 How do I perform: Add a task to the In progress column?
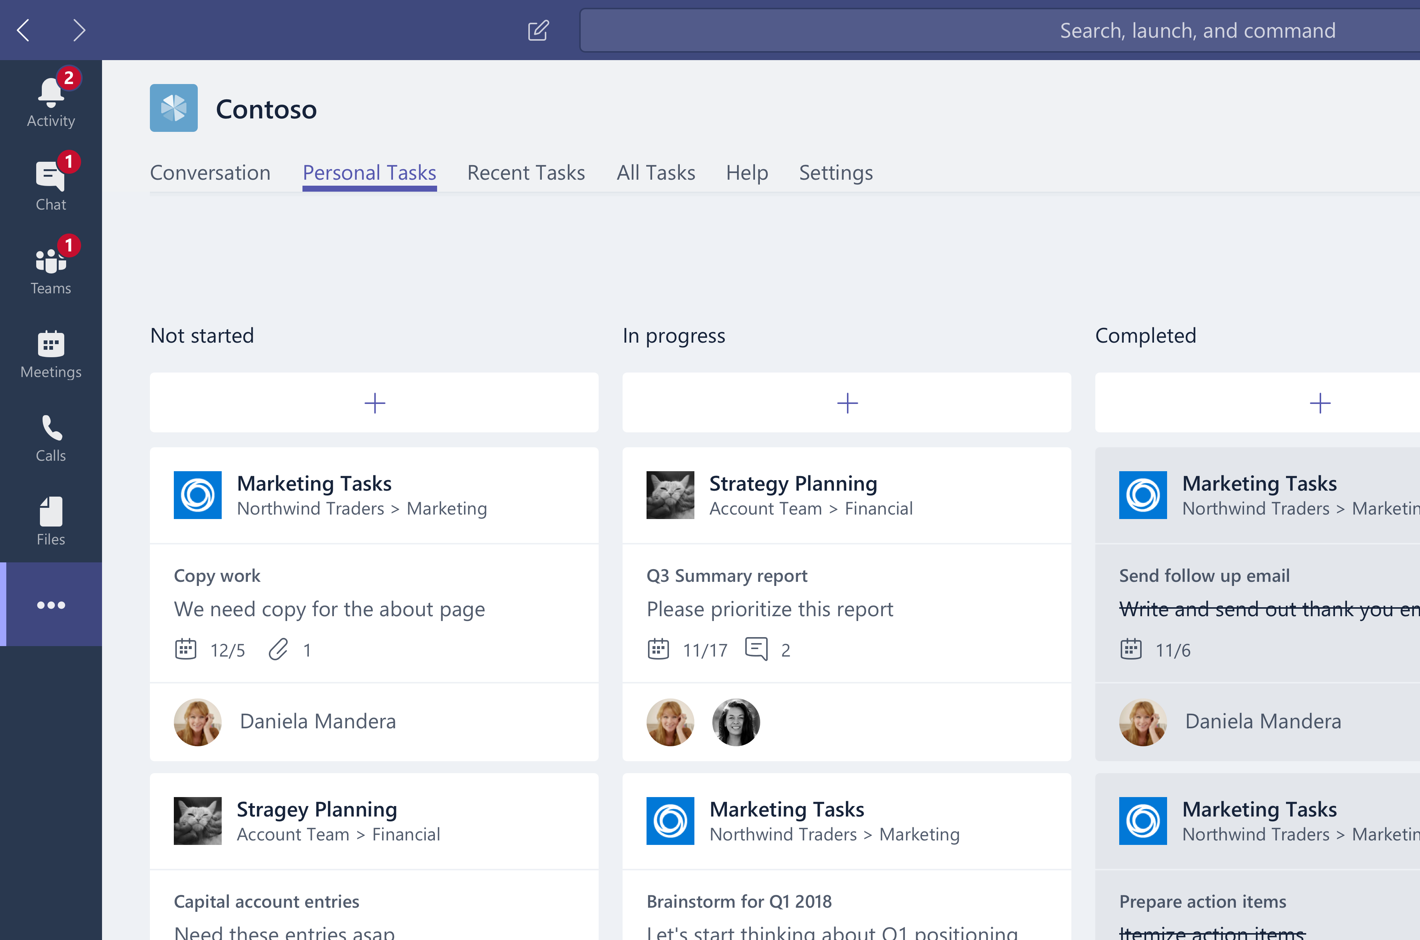click(x=847, y=402)
